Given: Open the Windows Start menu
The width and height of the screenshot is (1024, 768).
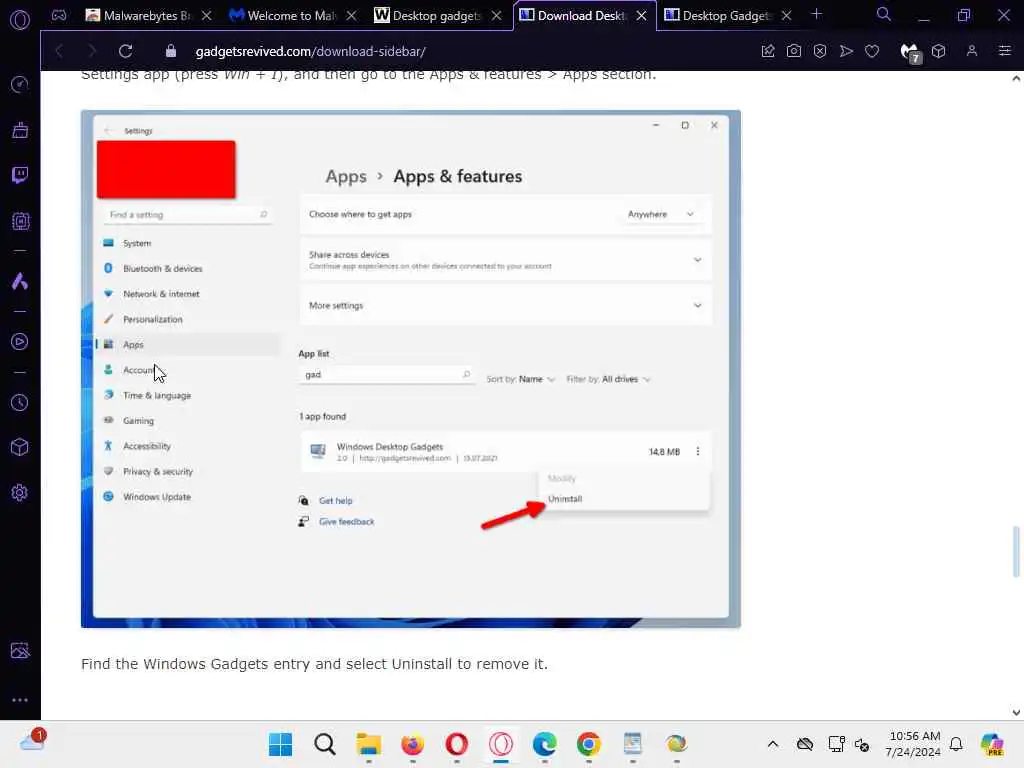Looking at the screenshot, I should 281,744.
